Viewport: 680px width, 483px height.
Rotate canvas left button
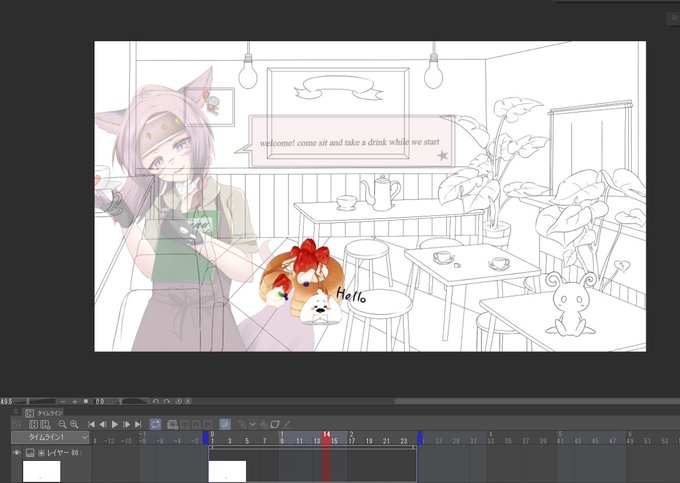coord(155,401)
